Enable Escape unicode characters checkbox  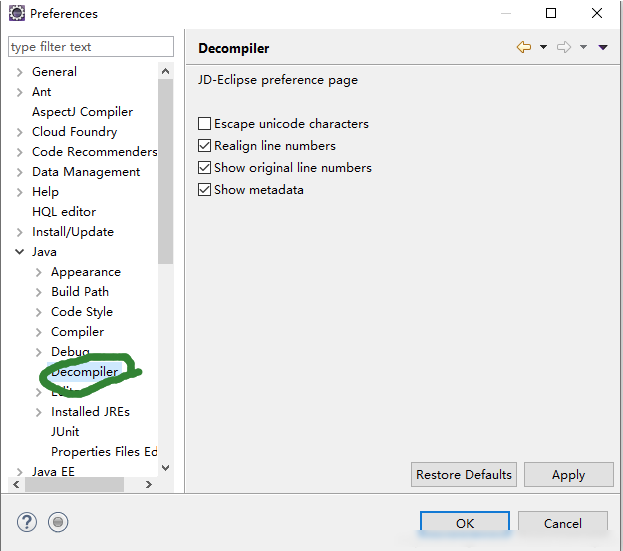point(205,124)
